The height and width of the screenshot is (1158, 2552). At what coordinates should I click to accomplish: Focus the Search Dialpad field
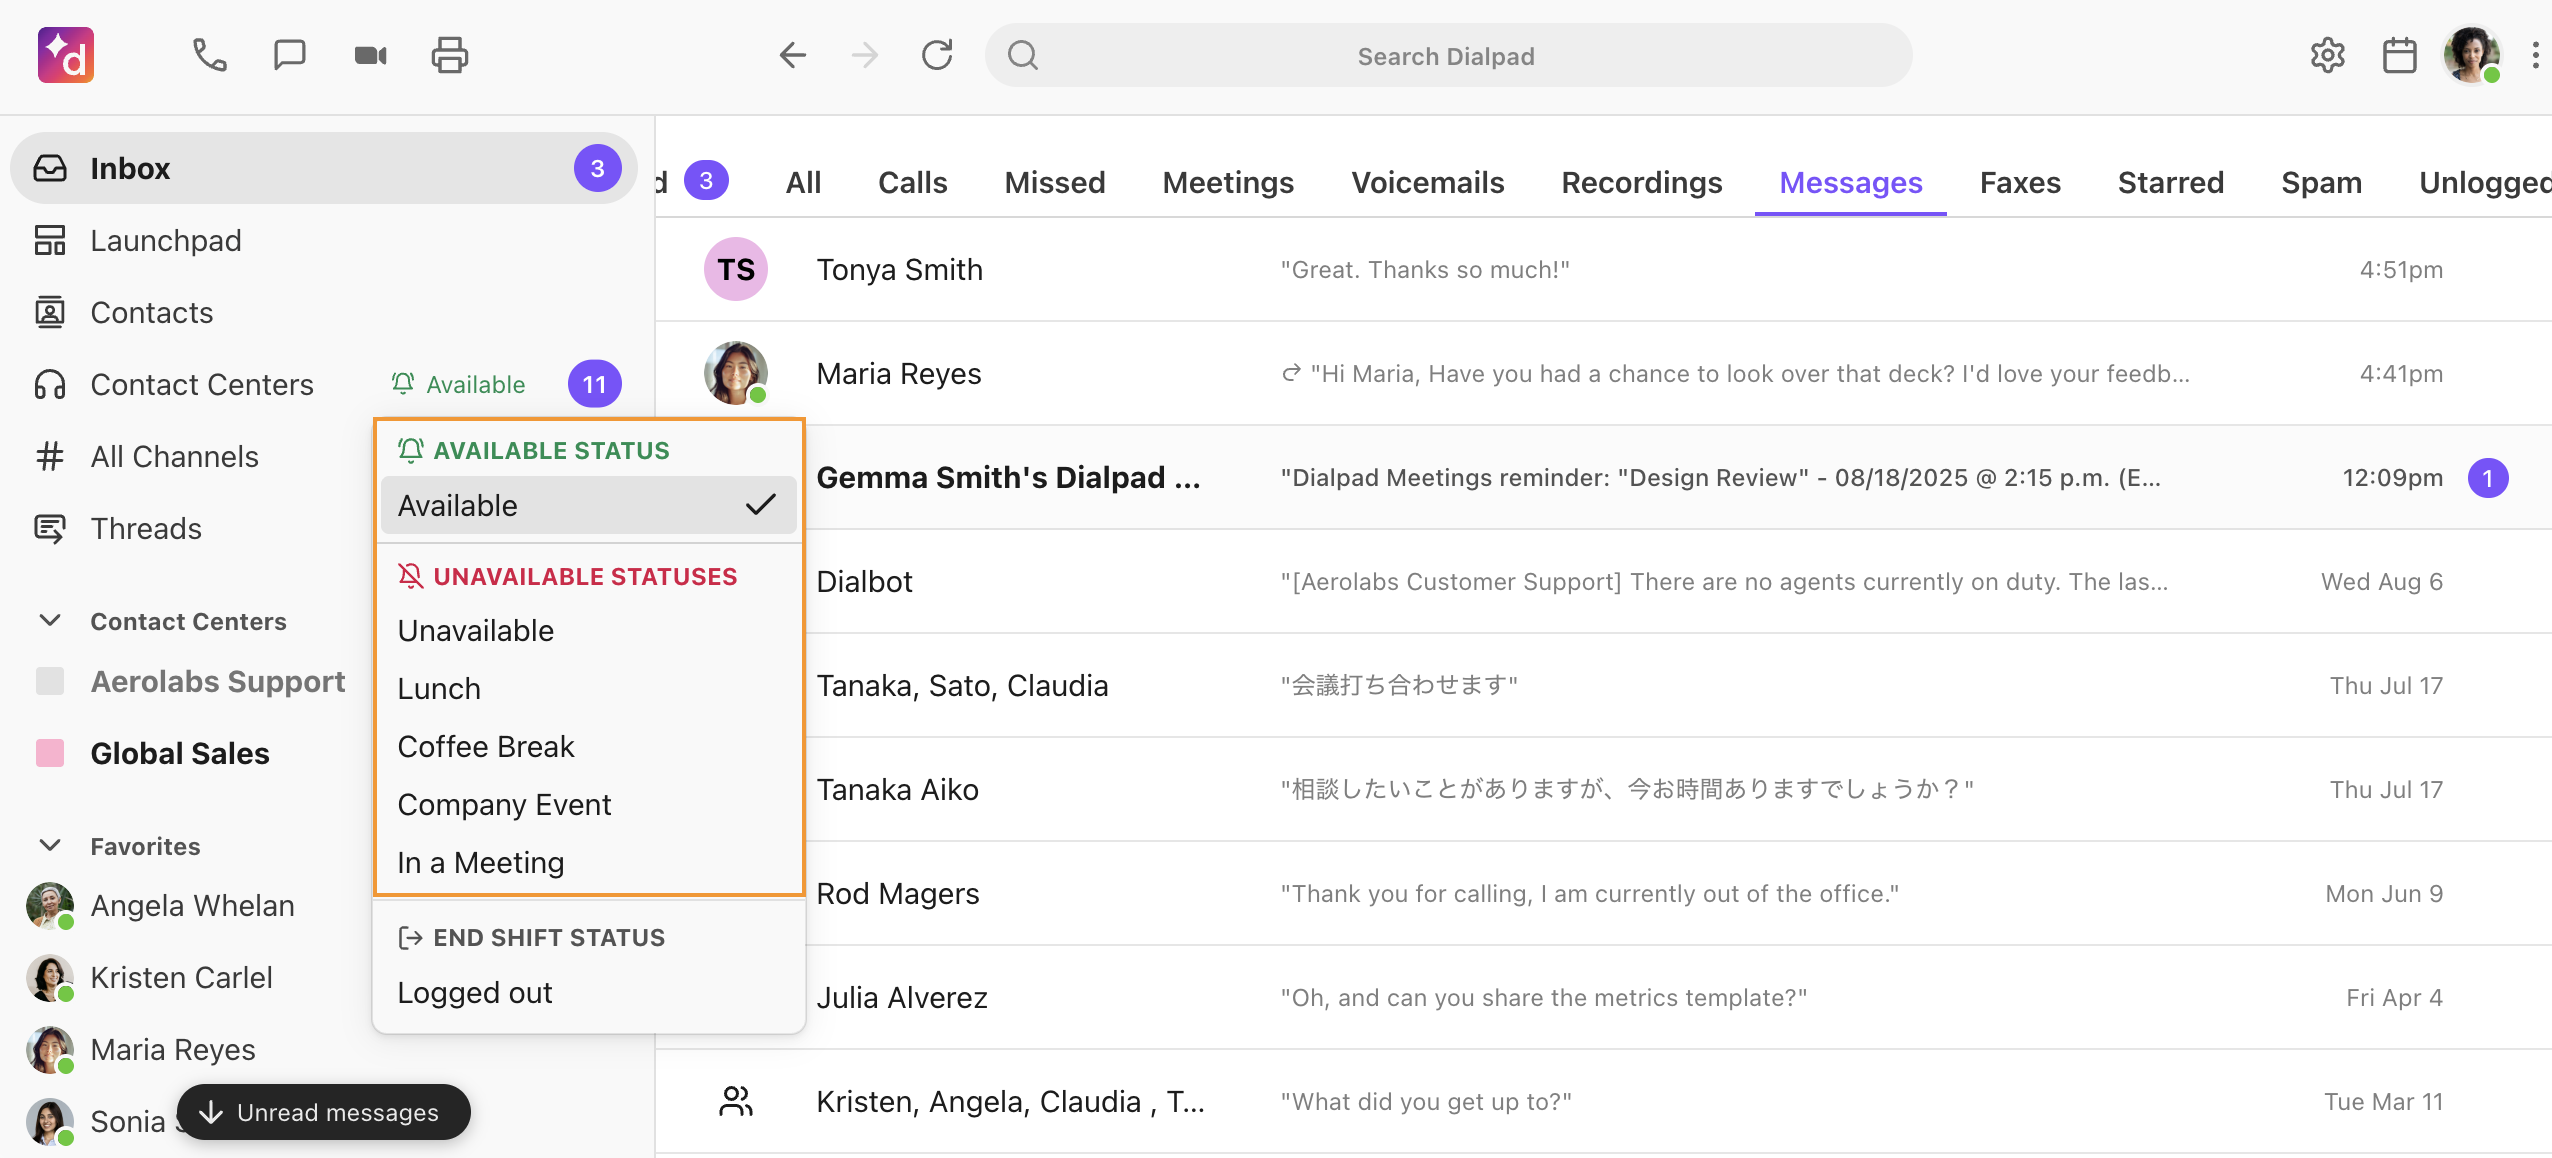(1448, 56)
